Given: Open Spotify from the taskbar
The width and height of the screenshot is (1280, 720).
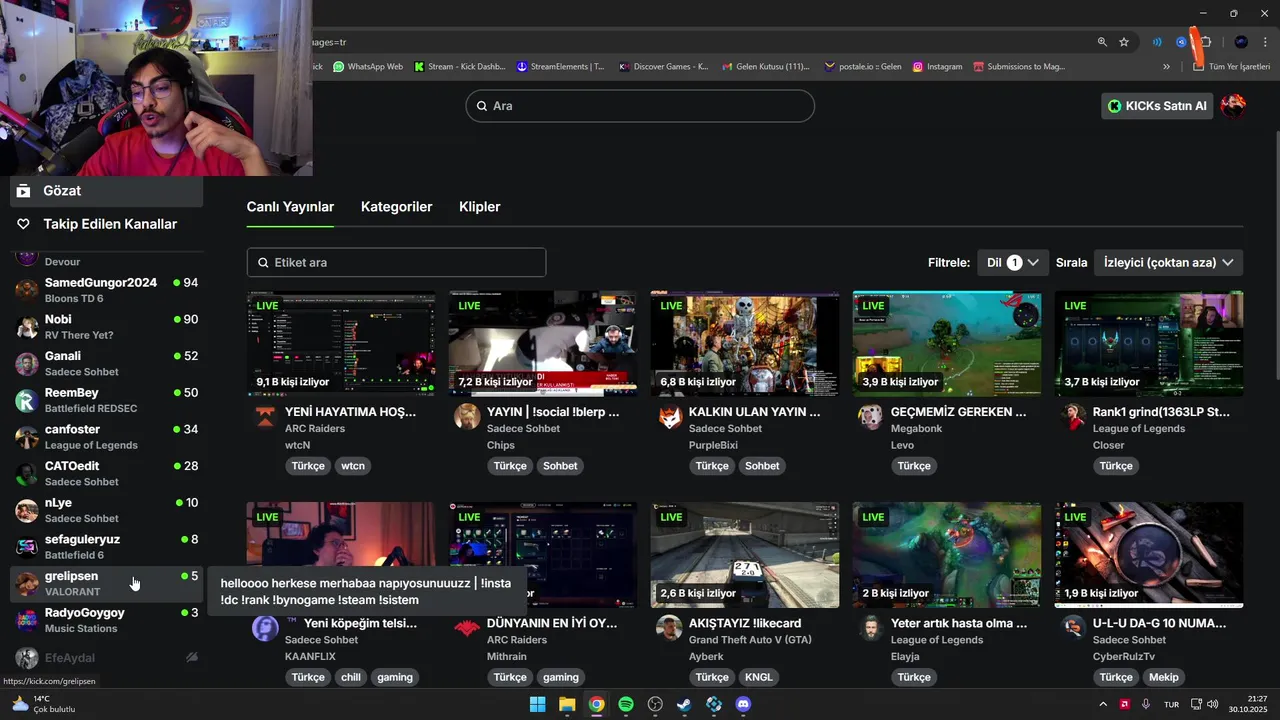Looking at the screenshot, I should pyautogui.click(x=626, y=704).
